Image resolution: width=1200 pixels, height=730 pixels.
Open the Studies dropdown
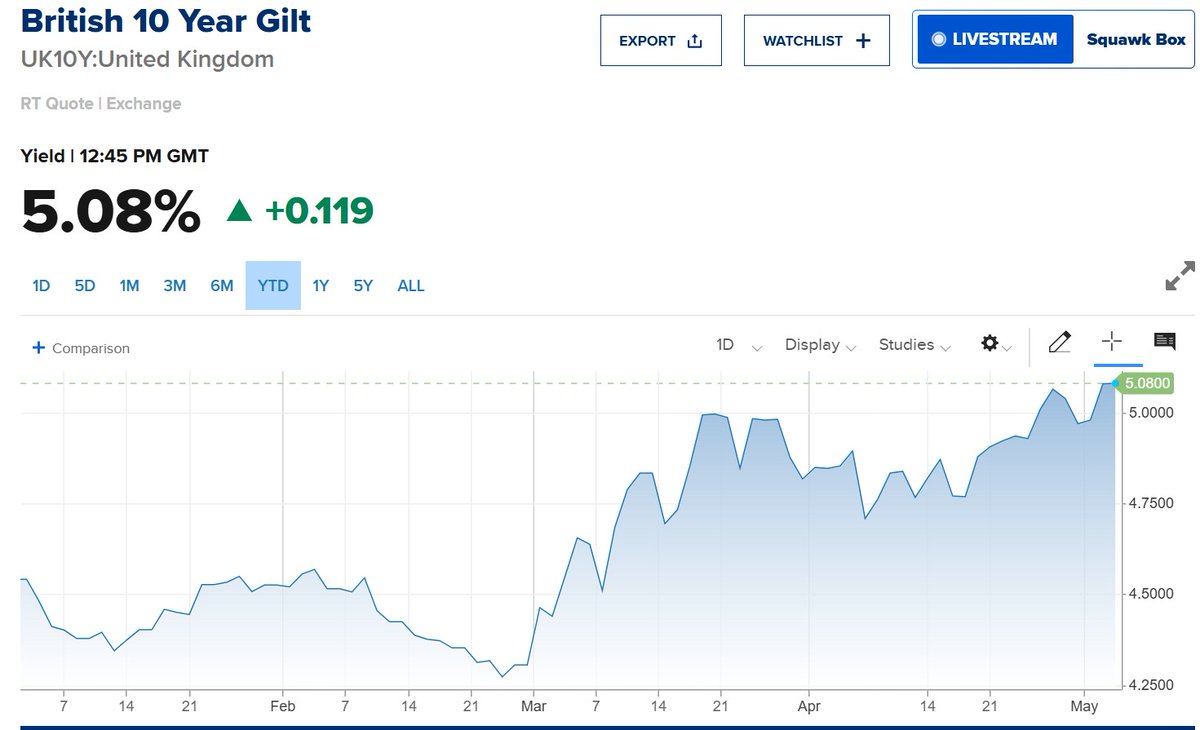coord(915,345)
